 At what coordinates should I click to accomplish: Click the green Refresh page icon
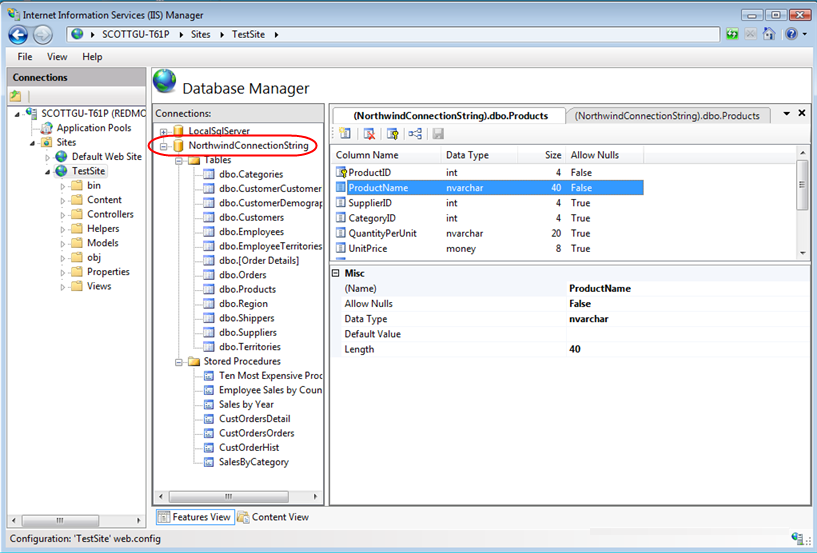pyautogui.click(x=732, y=34)
